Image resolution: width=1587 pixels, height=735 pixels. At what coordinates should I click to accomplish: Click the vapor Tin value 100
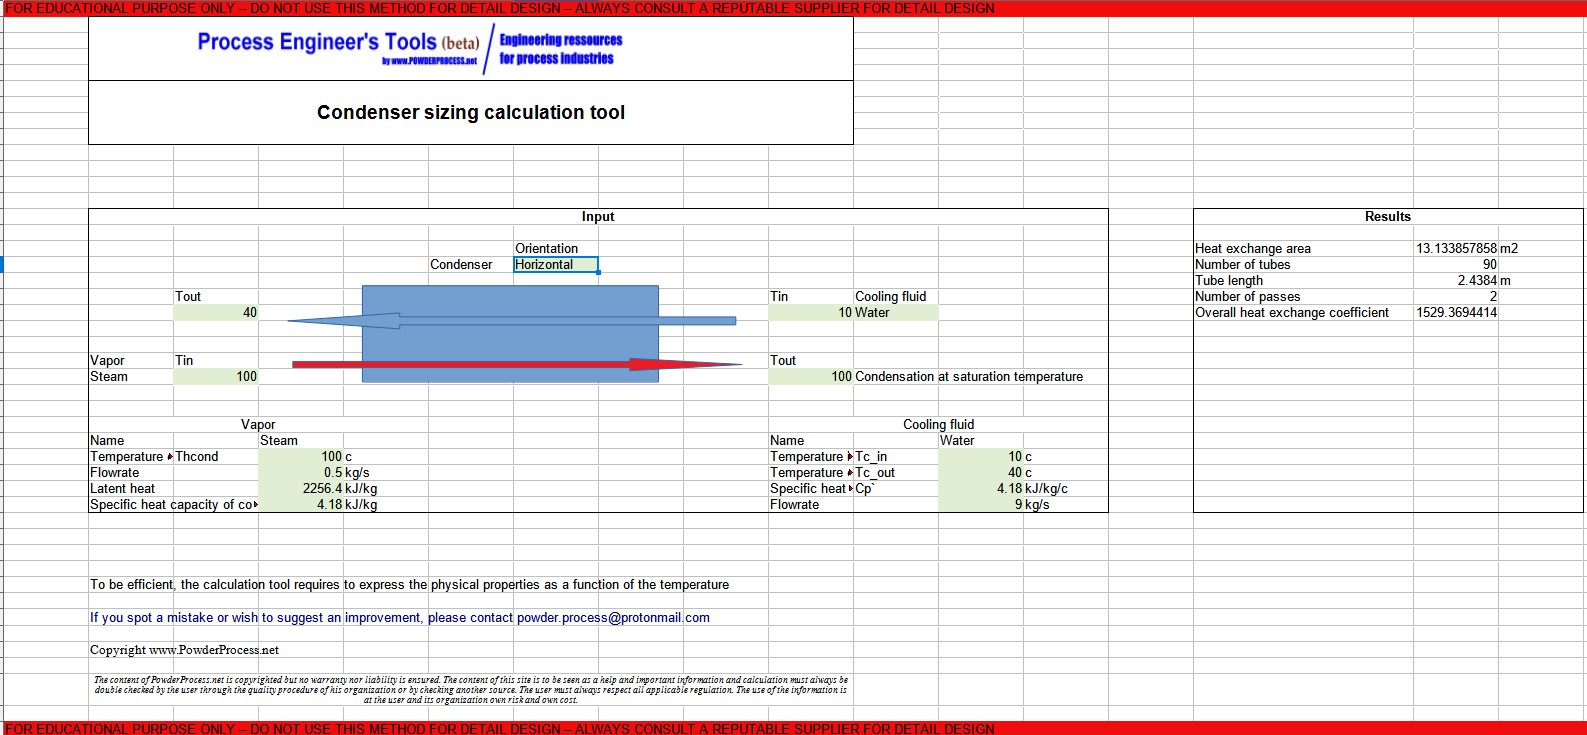coord(215,377)
